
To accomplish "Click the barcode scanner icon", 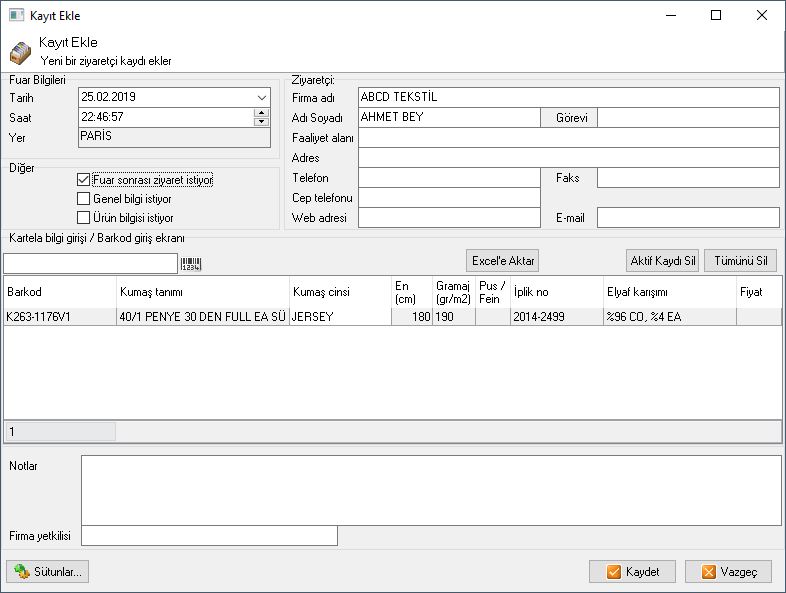I will (190, 264).
